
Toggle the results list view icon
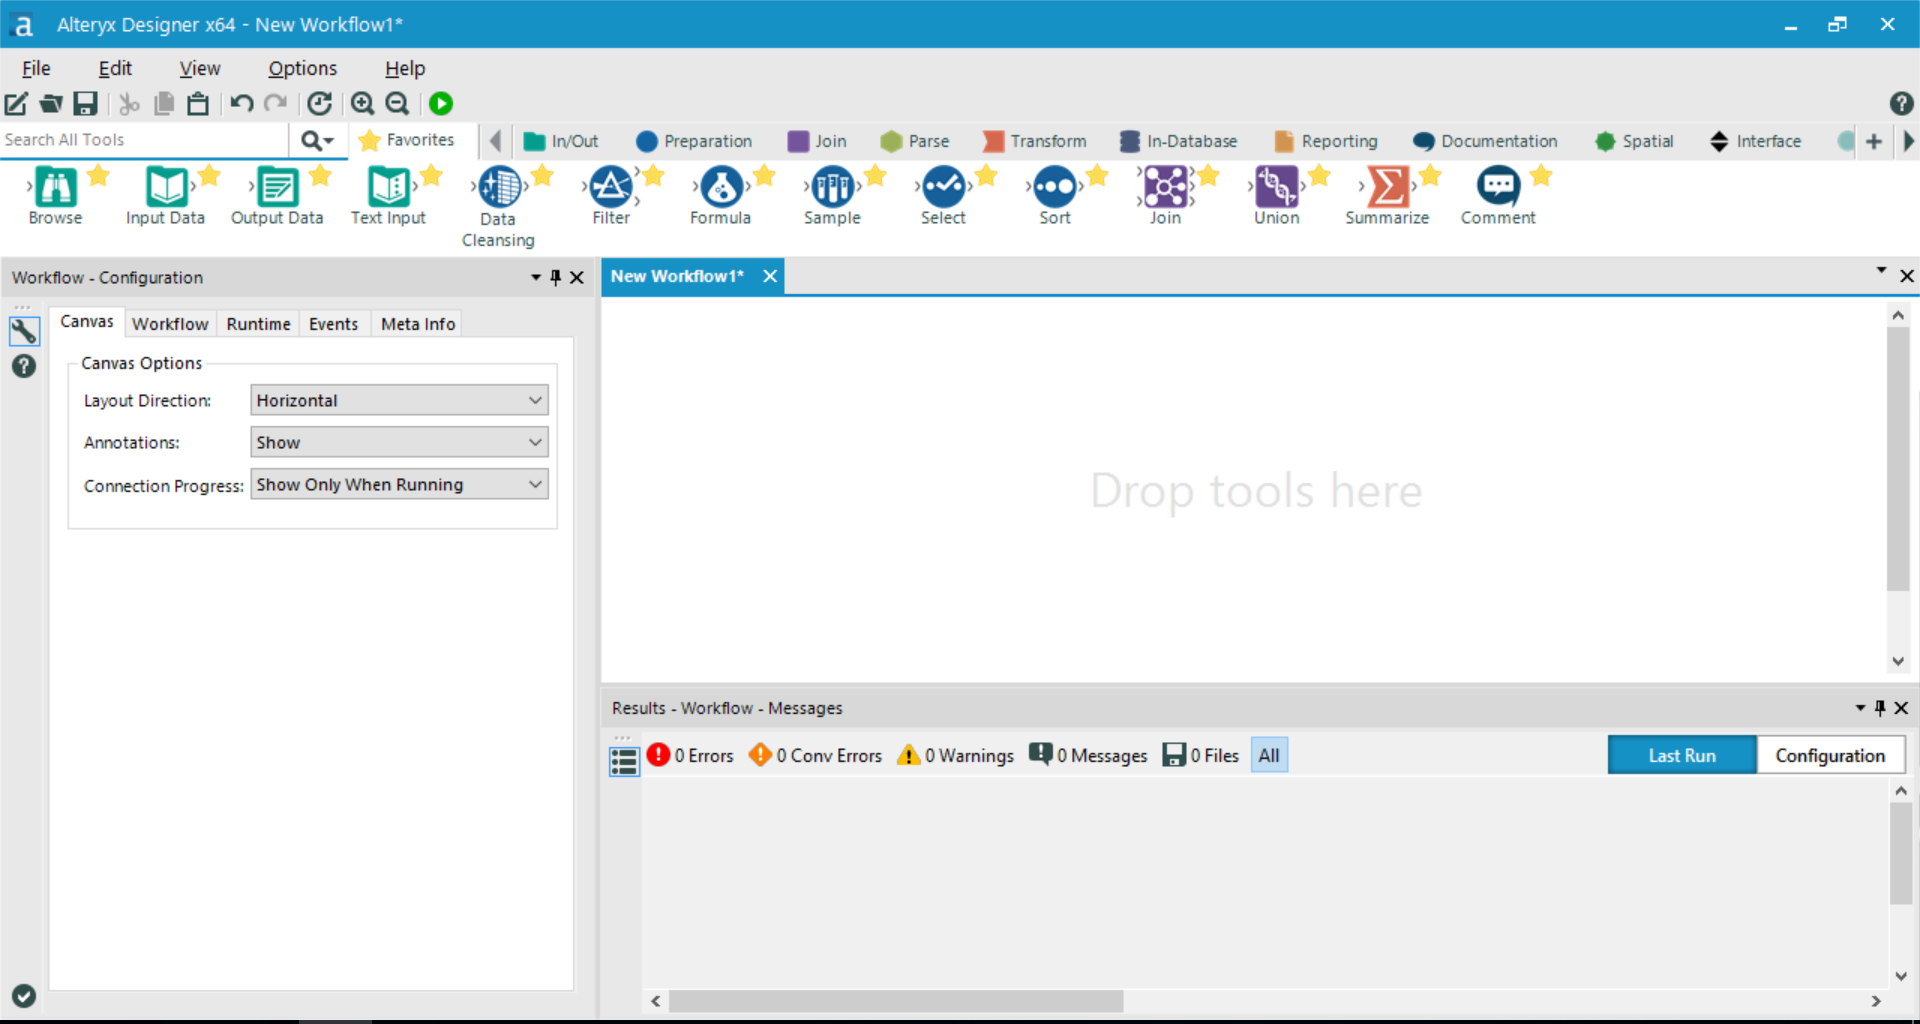[624, 761]
